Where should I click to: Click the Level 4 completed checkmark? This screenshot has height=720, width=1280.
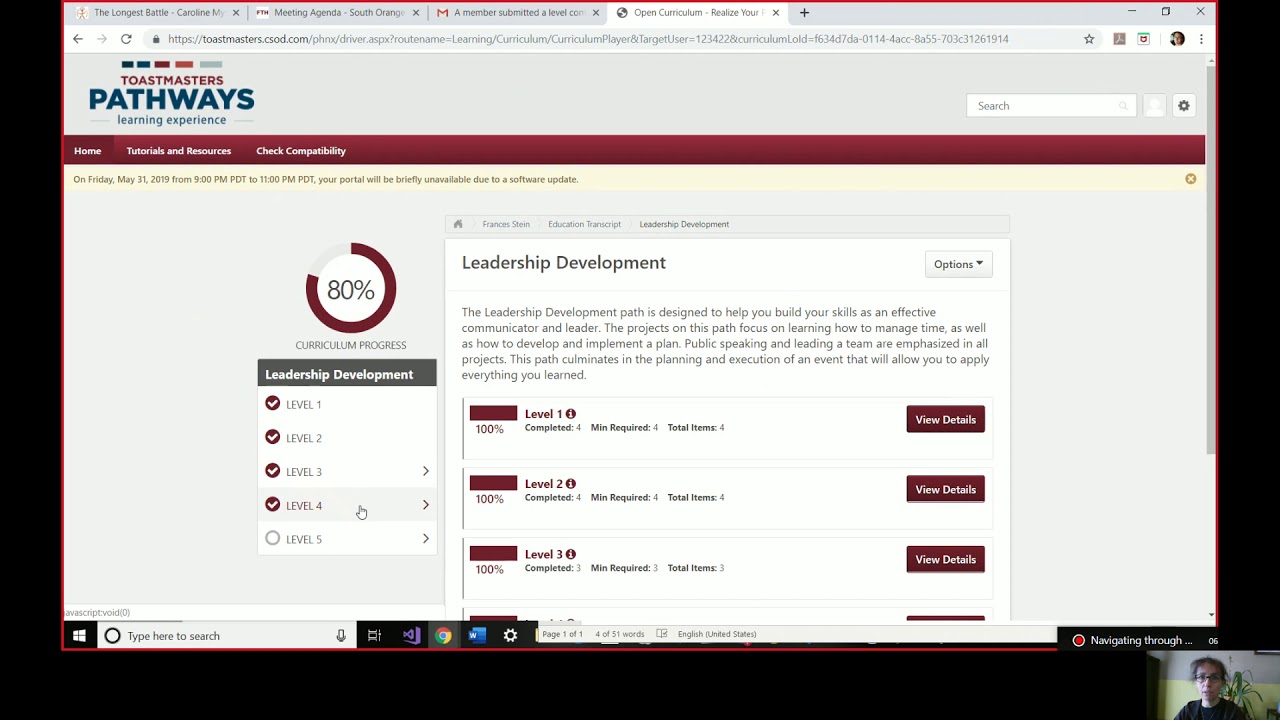(x=272, y=505)
